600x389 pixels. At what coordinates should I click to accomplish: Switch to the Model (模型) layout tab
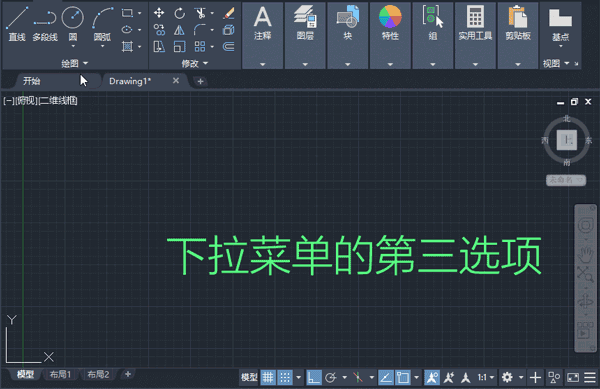tap(25, 374)
